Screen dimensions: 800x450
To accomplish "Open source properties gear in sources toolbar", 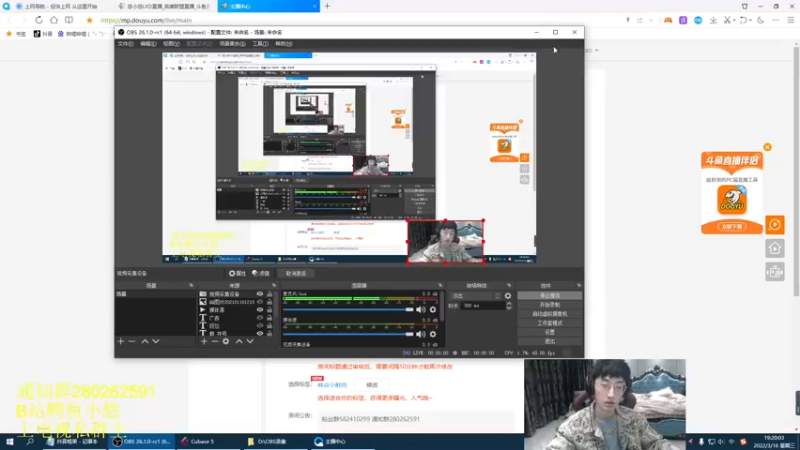I will [x=226, y=341].
